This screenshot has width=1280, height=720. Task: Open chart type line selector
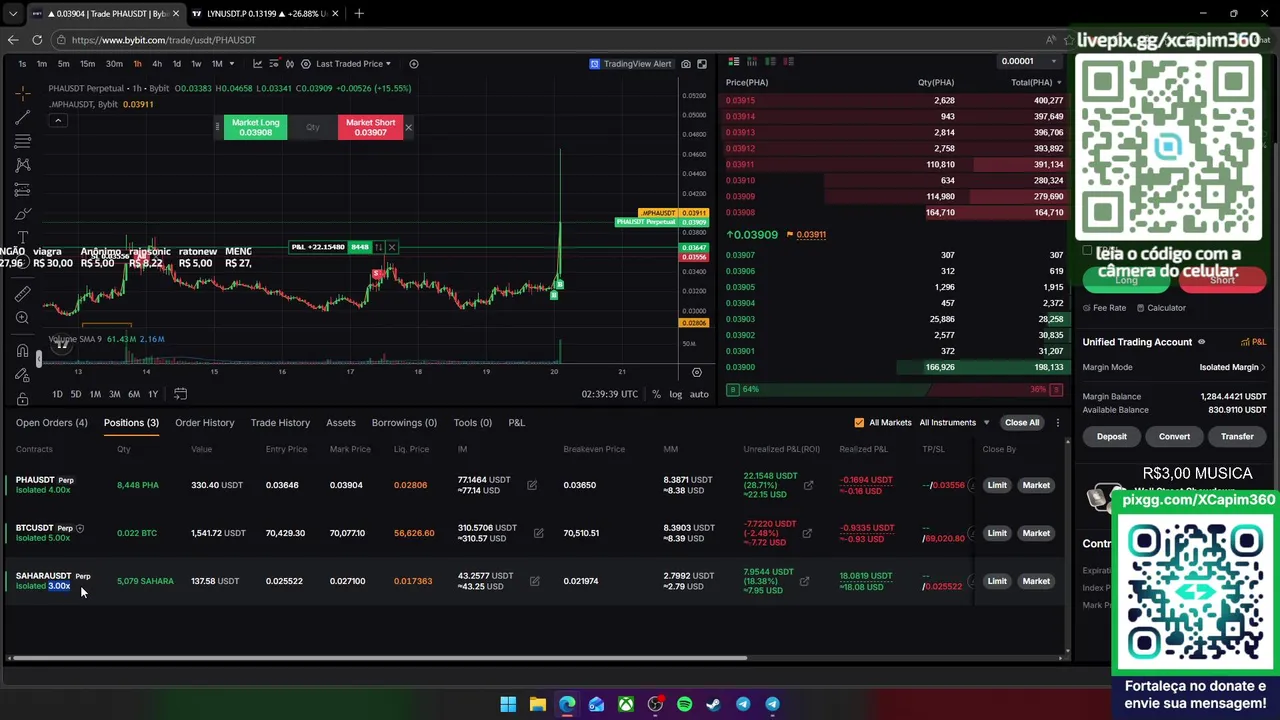[x=257, y=64]
